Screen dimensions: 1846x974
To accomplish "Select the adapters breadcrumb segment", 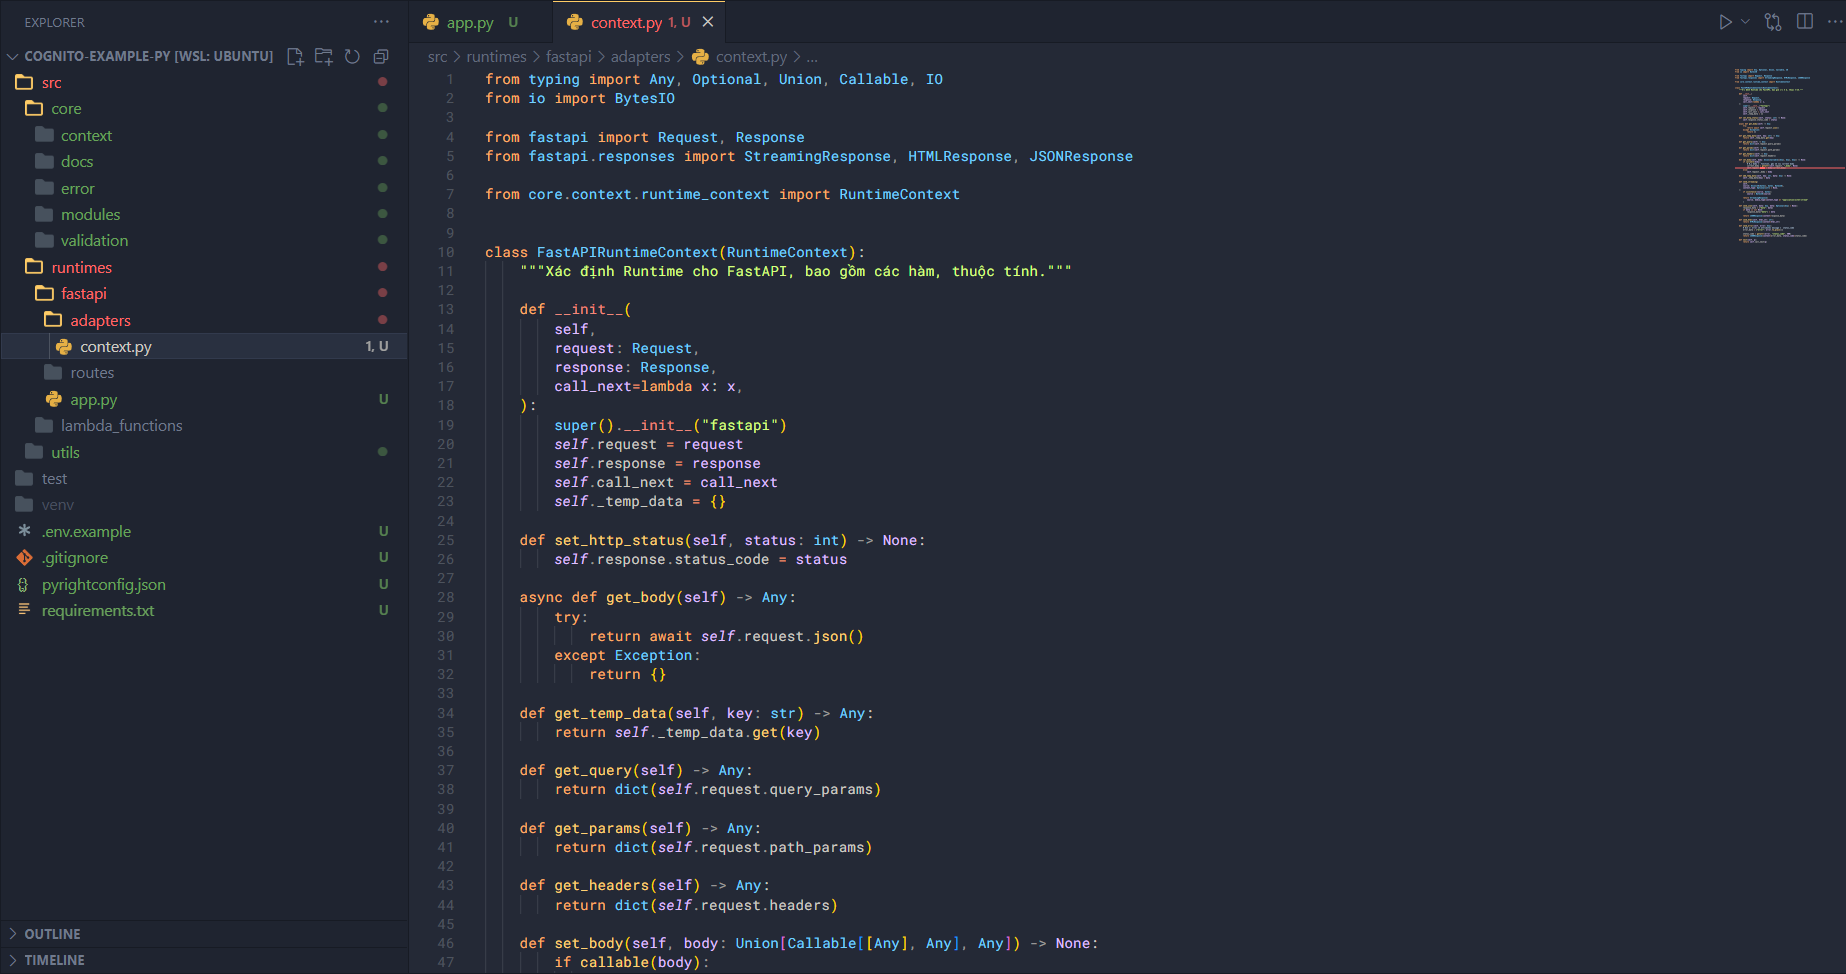I will tap(640, 57).
